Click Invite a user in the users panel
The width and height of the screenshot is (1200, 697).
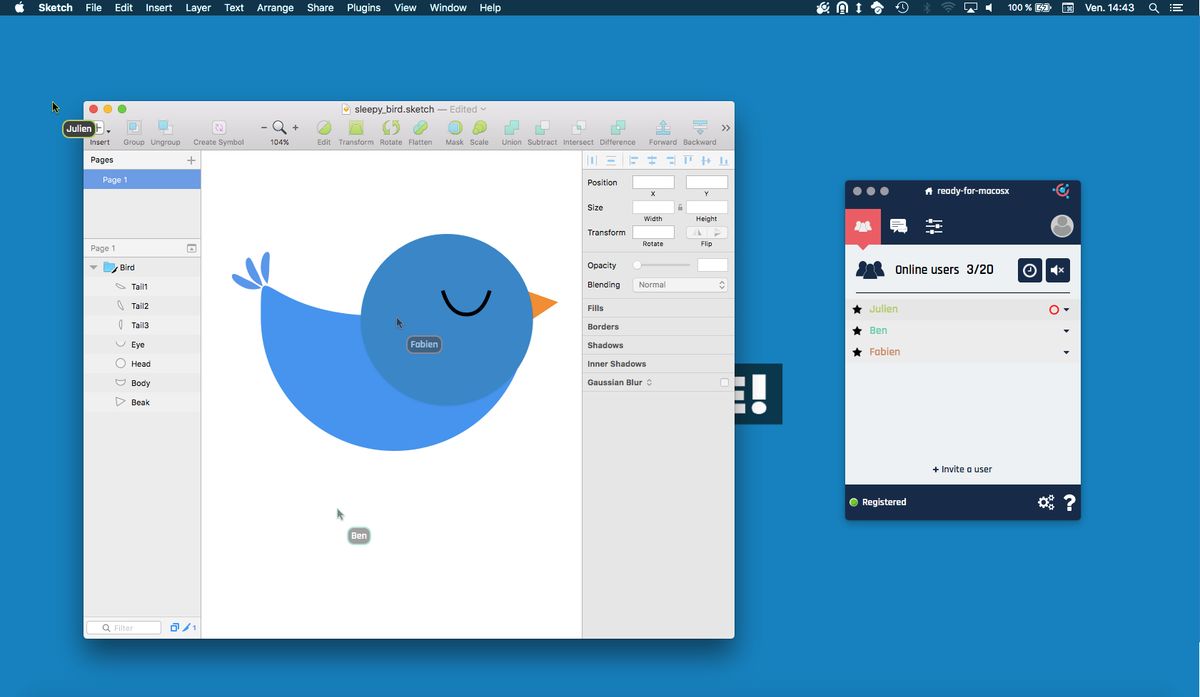coord(962,468)
